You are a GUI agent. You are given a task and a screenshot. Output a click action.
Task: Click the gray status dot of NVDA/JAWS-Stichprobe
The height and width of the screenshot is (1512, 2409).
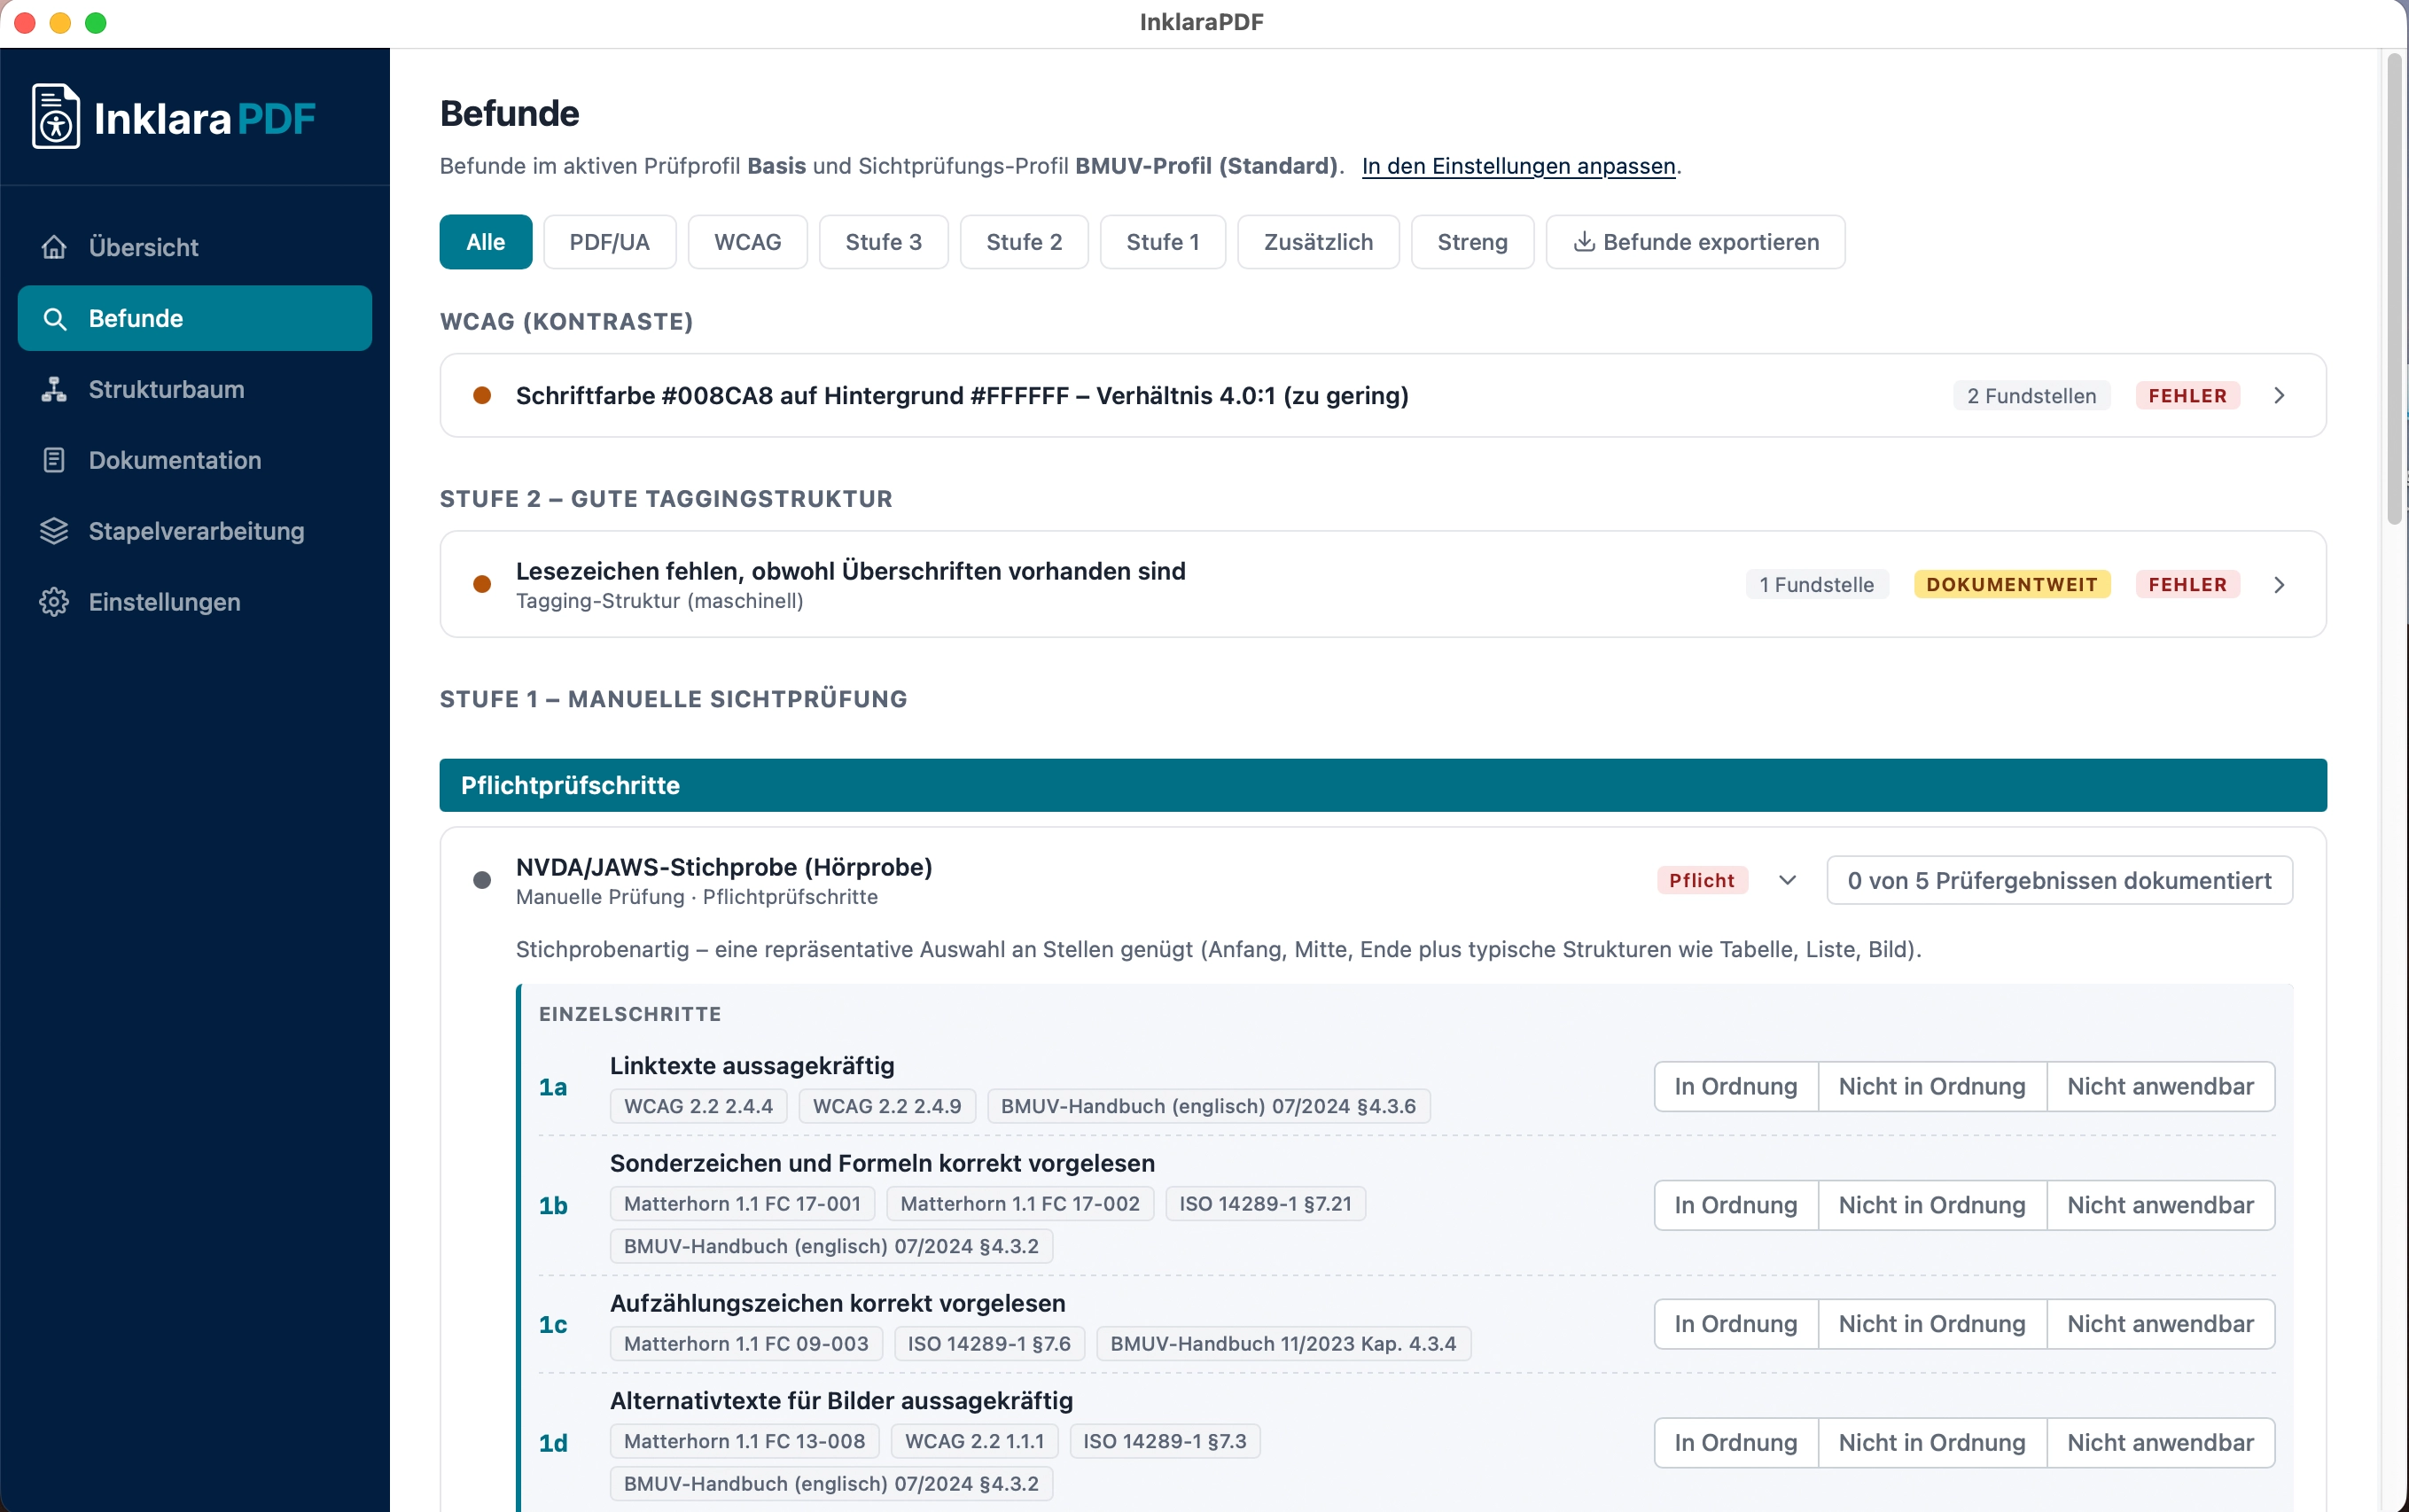(x=482, y=880)
